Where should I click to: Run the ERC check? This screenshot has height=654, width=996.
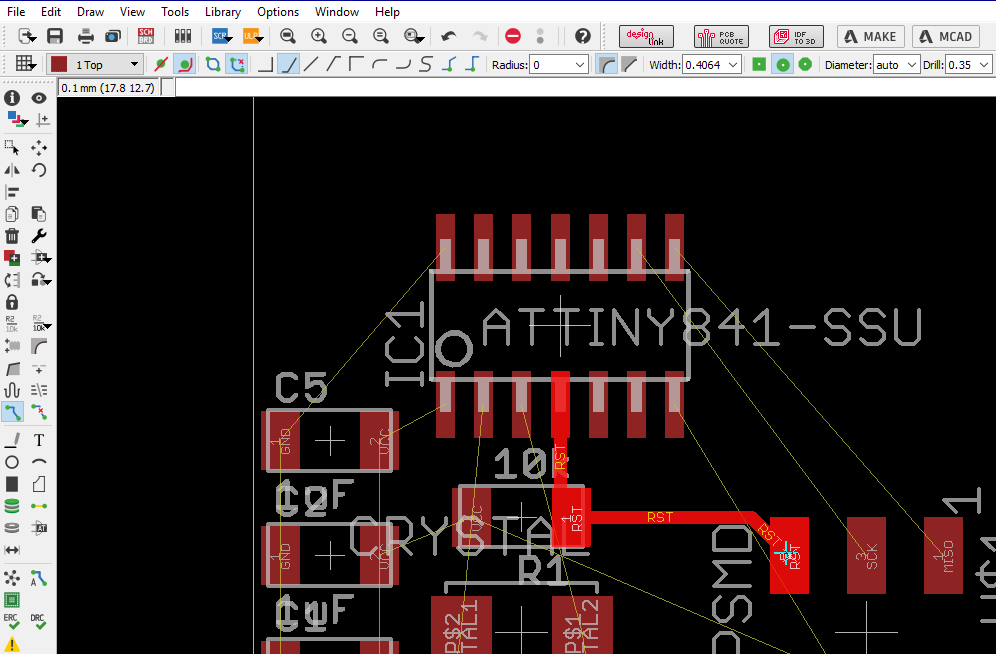click(x=11, y=621)
